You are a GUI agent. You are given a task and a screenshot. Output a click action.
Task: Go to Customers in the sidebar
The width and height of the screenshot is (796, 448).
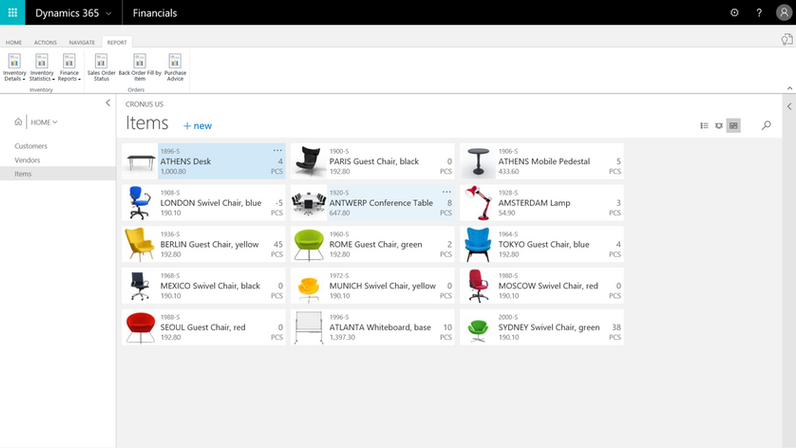tap(30, 146)
